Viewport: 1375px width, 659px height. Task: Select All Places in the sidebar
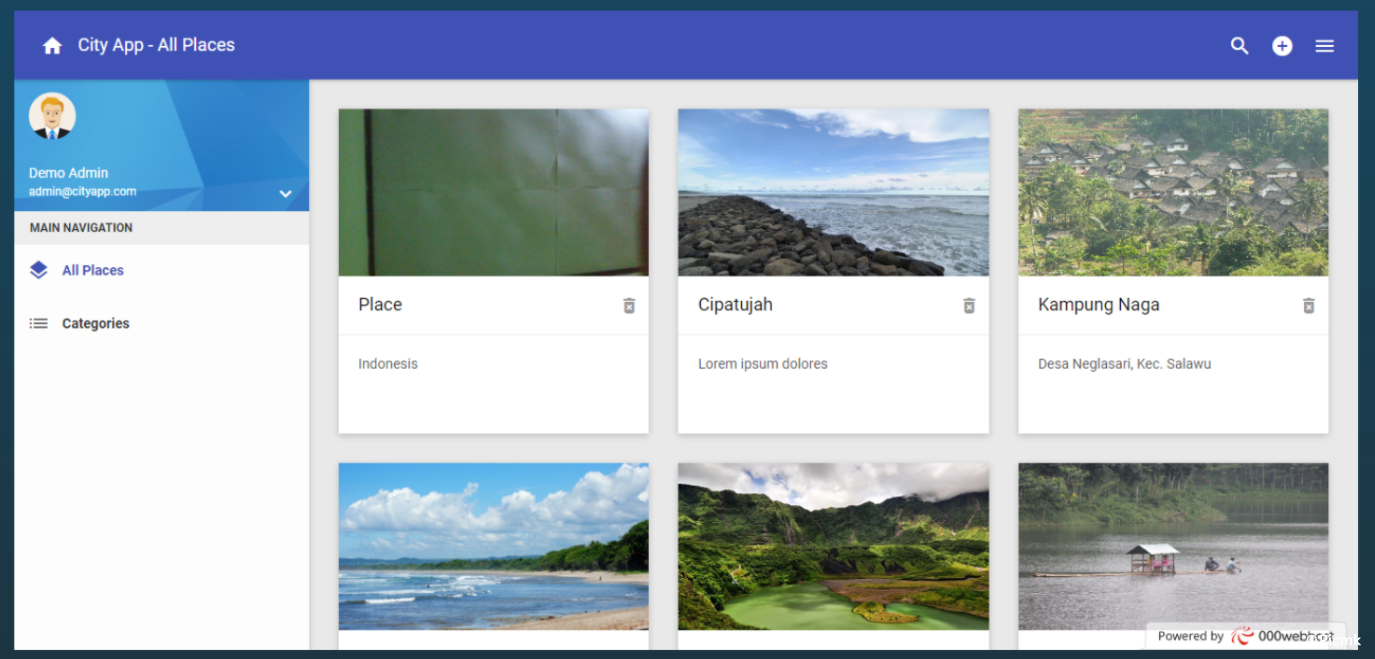click(93, 270)
